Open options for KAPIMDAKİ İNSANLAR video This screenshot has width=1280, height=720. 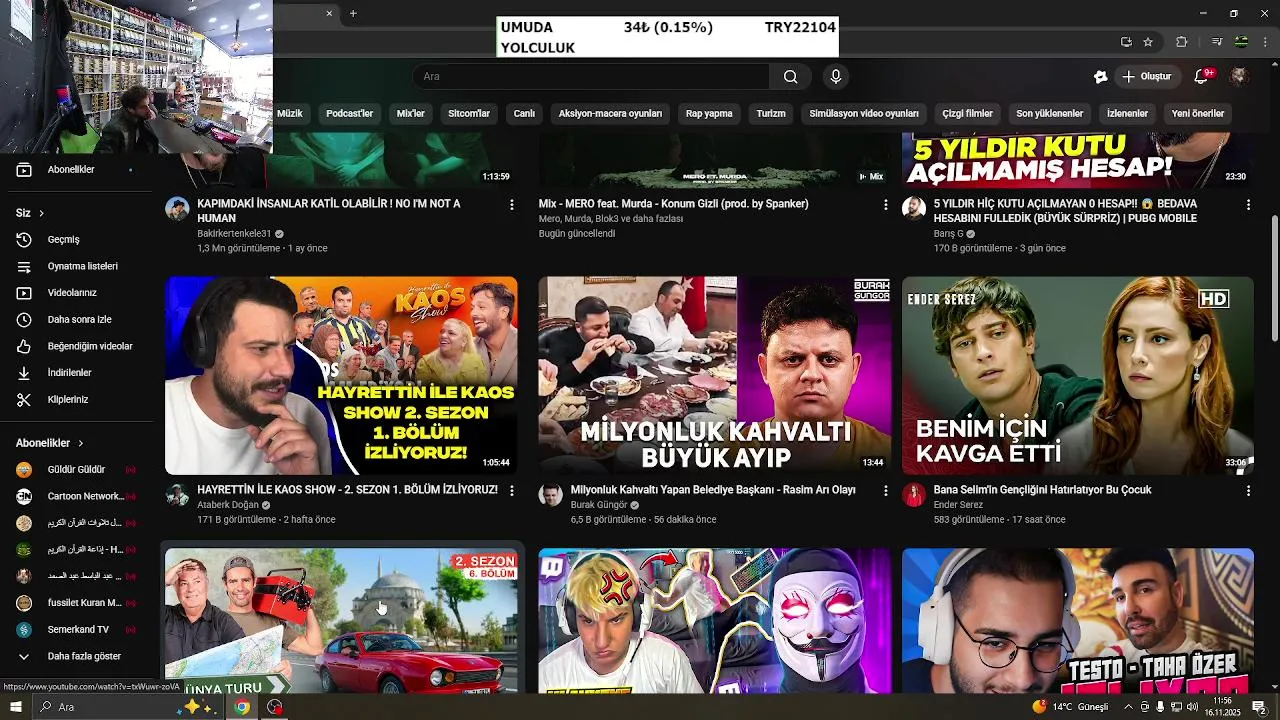click(x=512, y=205)
